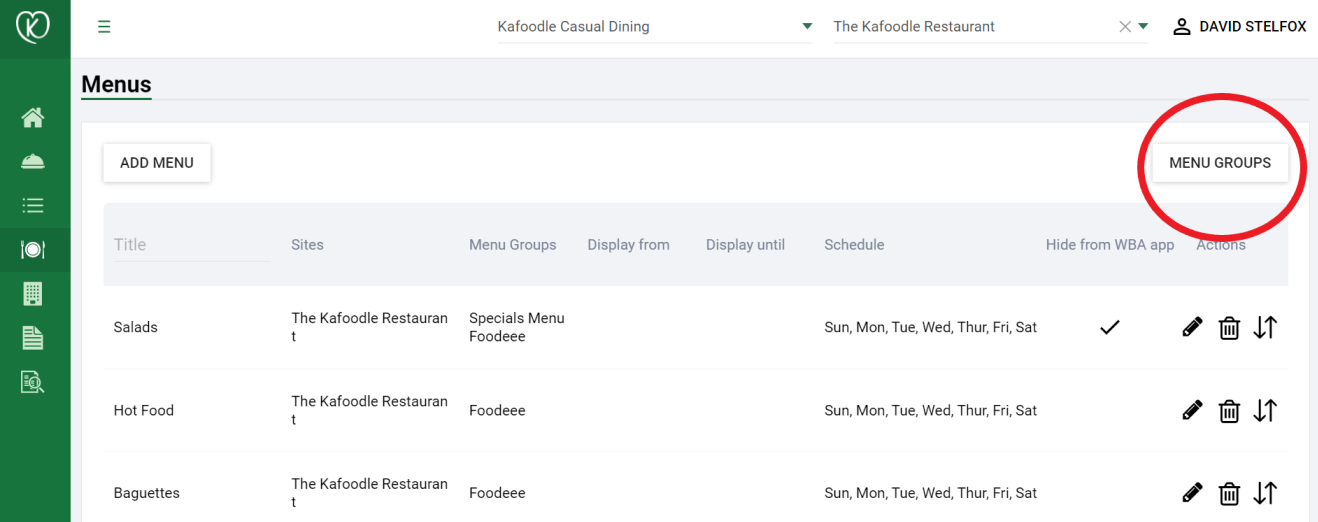This screenshot has width=1318, height=522.
Task: Open the hamburger menu toggle
Action: point(104,27)
